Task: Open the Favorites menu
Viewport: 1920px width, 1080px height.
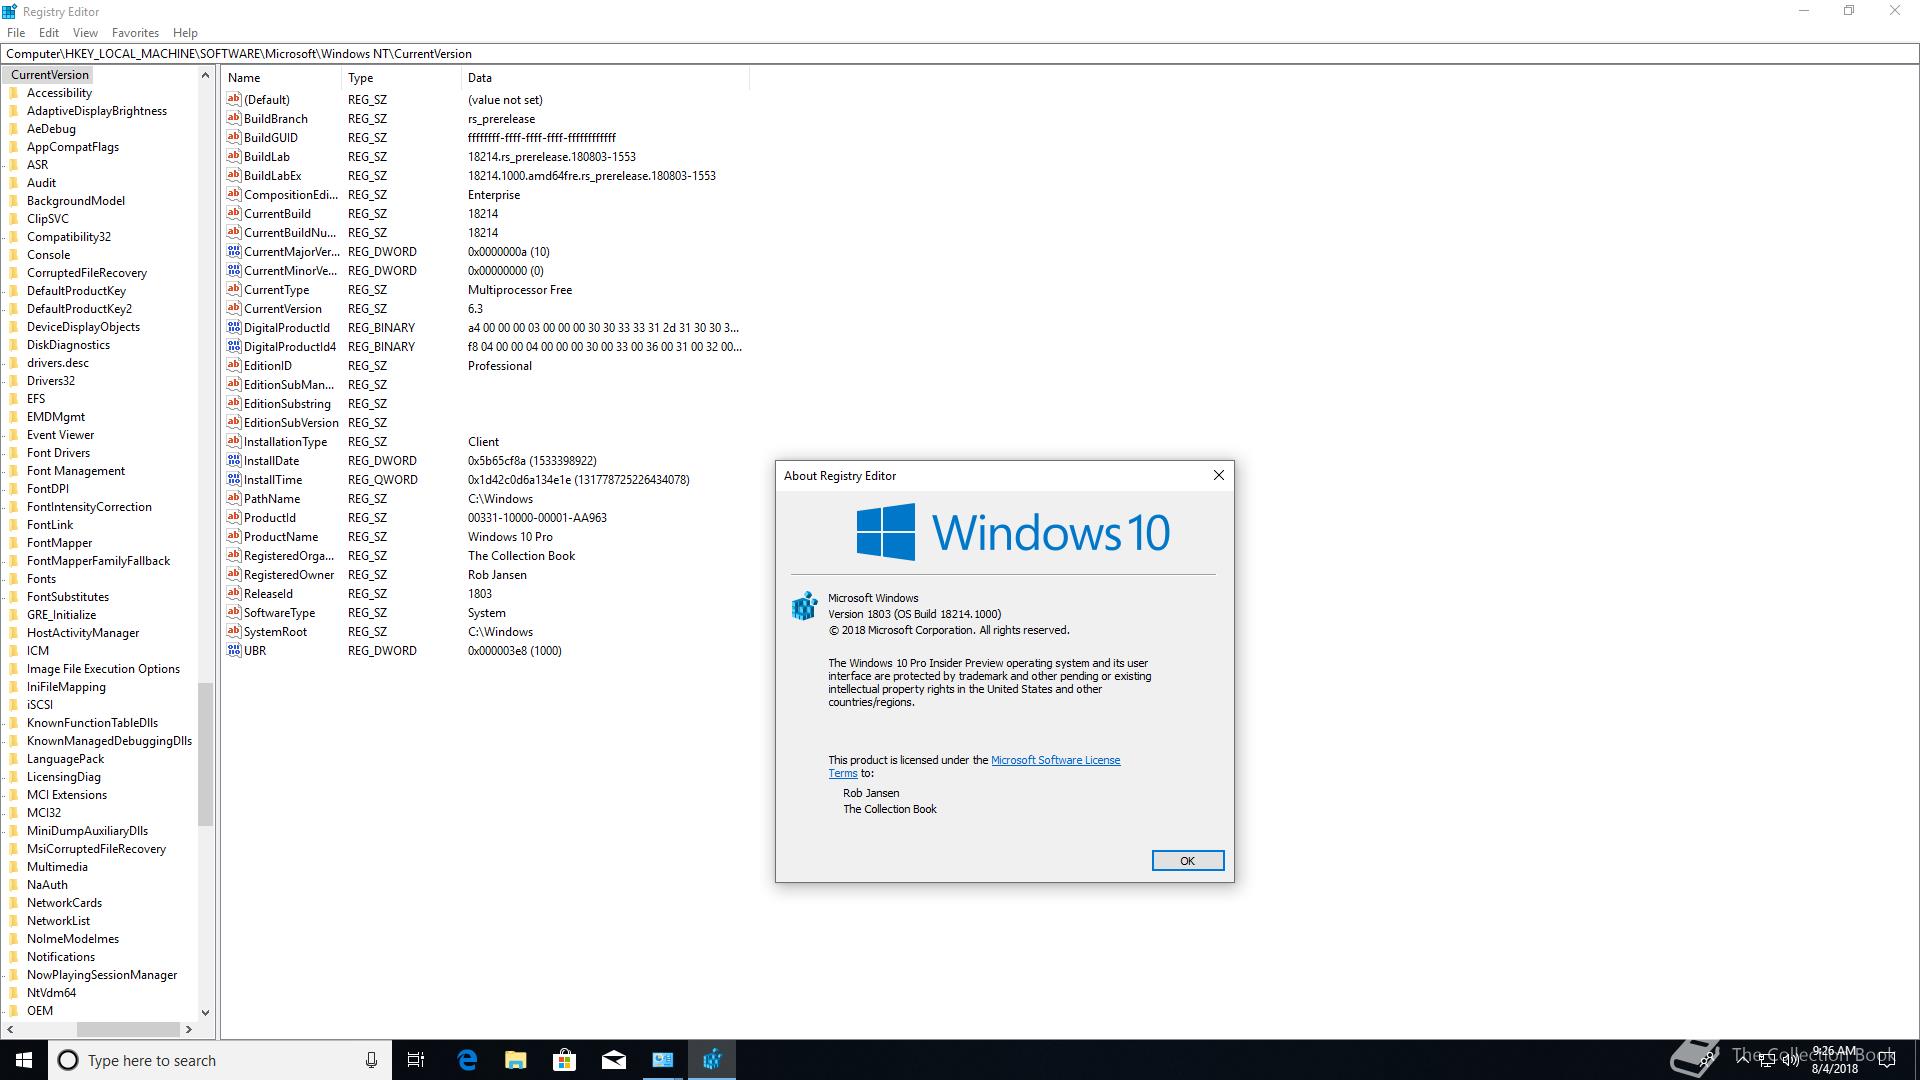Action: 135,32
